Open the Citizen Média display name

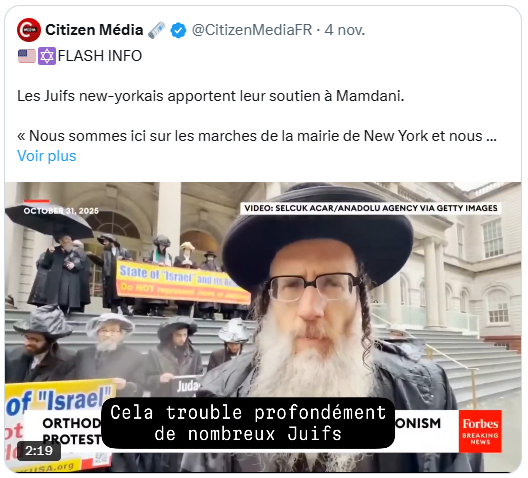coord(94,30)
